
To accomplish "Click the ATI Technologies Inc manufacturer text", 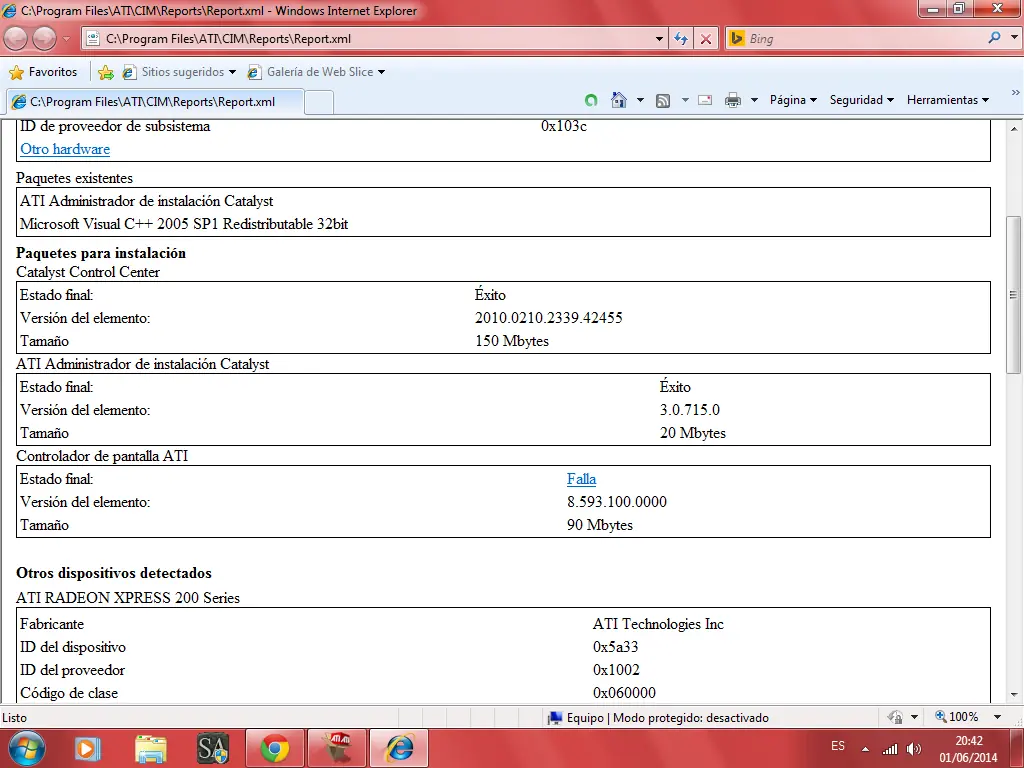I will pos(658,624).
